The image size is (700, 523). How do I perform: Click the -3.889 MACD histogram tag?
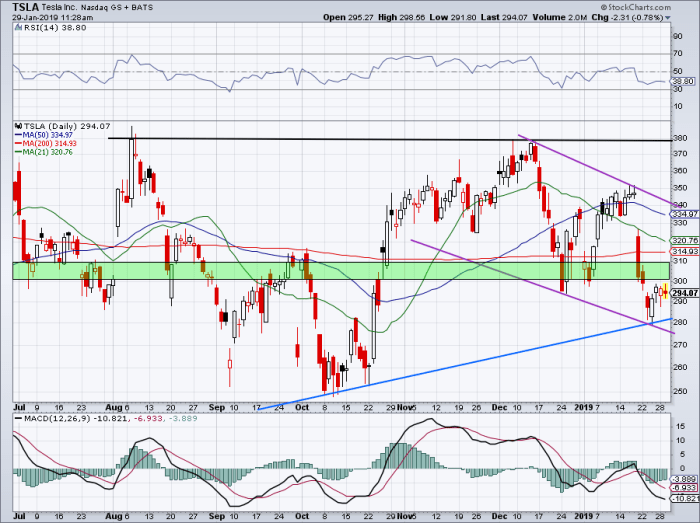pyautogui.click(x=685, y=478)
